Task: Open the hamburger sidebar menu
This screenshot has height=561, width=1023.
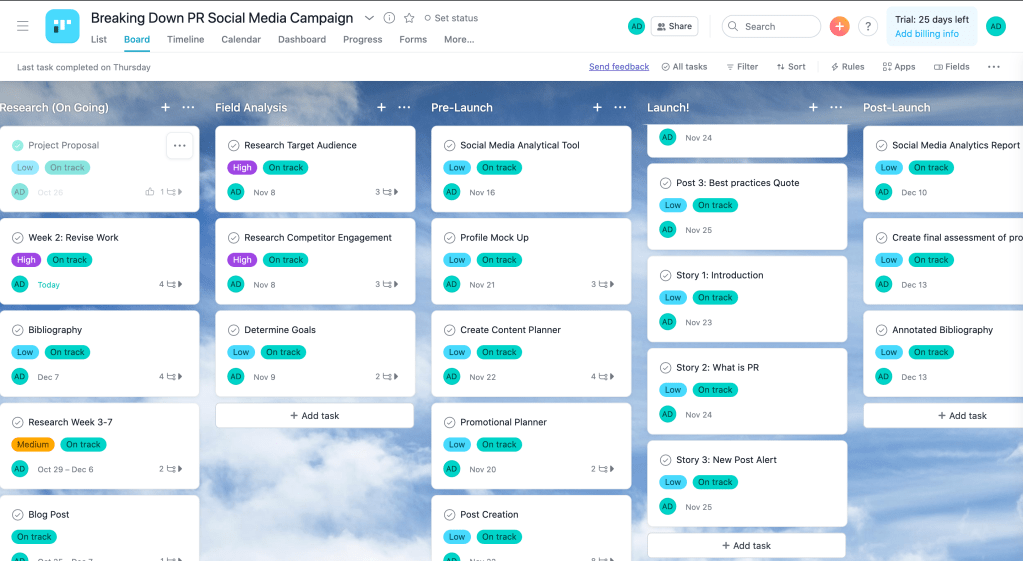Action: pyautogui.click(x=22, y=26)
